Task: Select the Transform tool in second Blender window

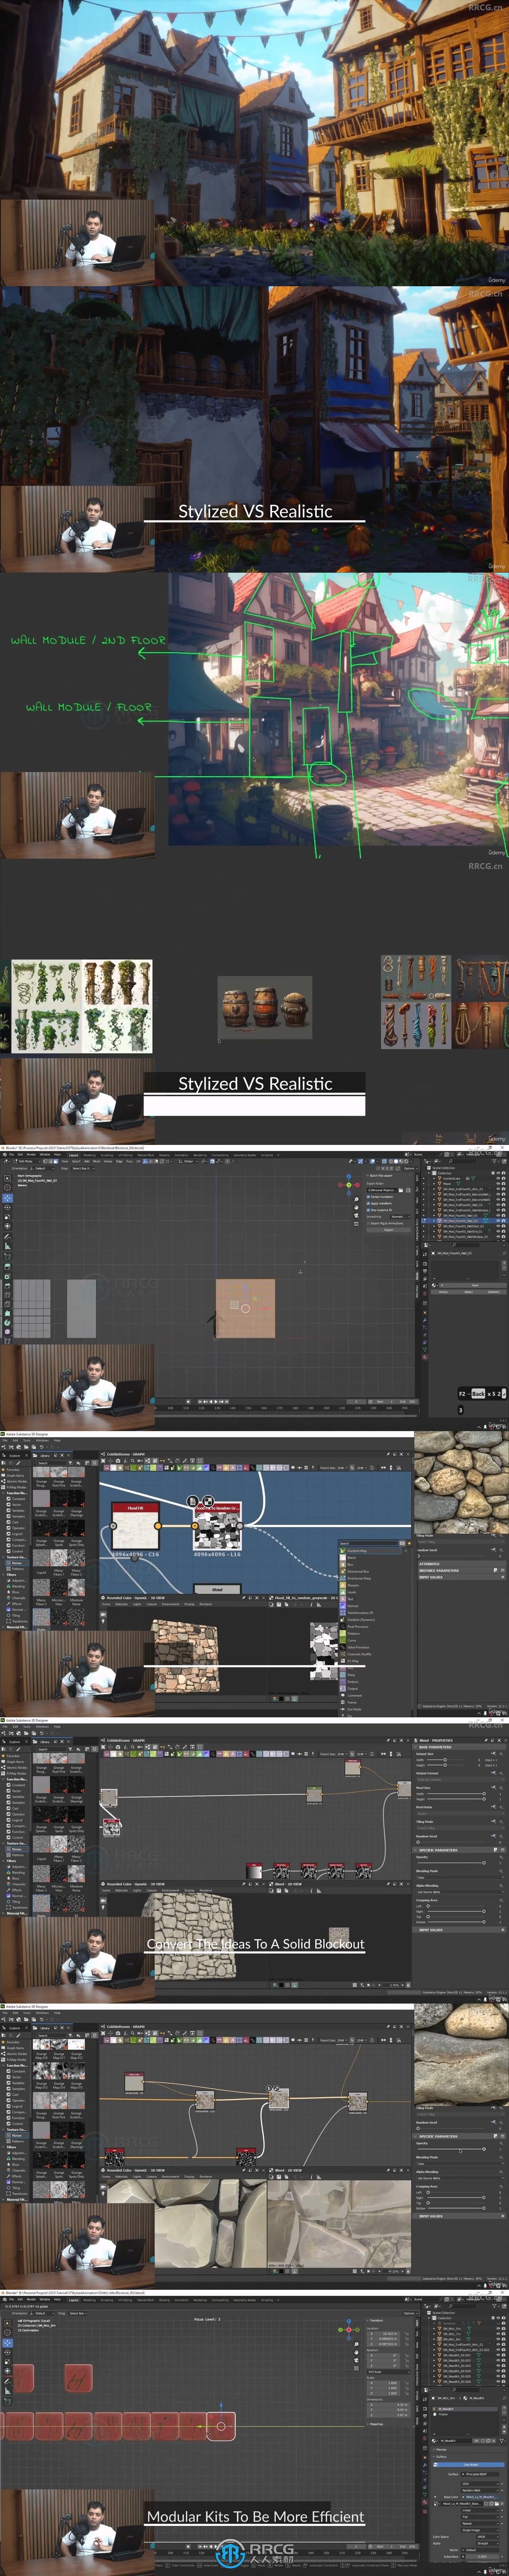Action: [8, 2371]
